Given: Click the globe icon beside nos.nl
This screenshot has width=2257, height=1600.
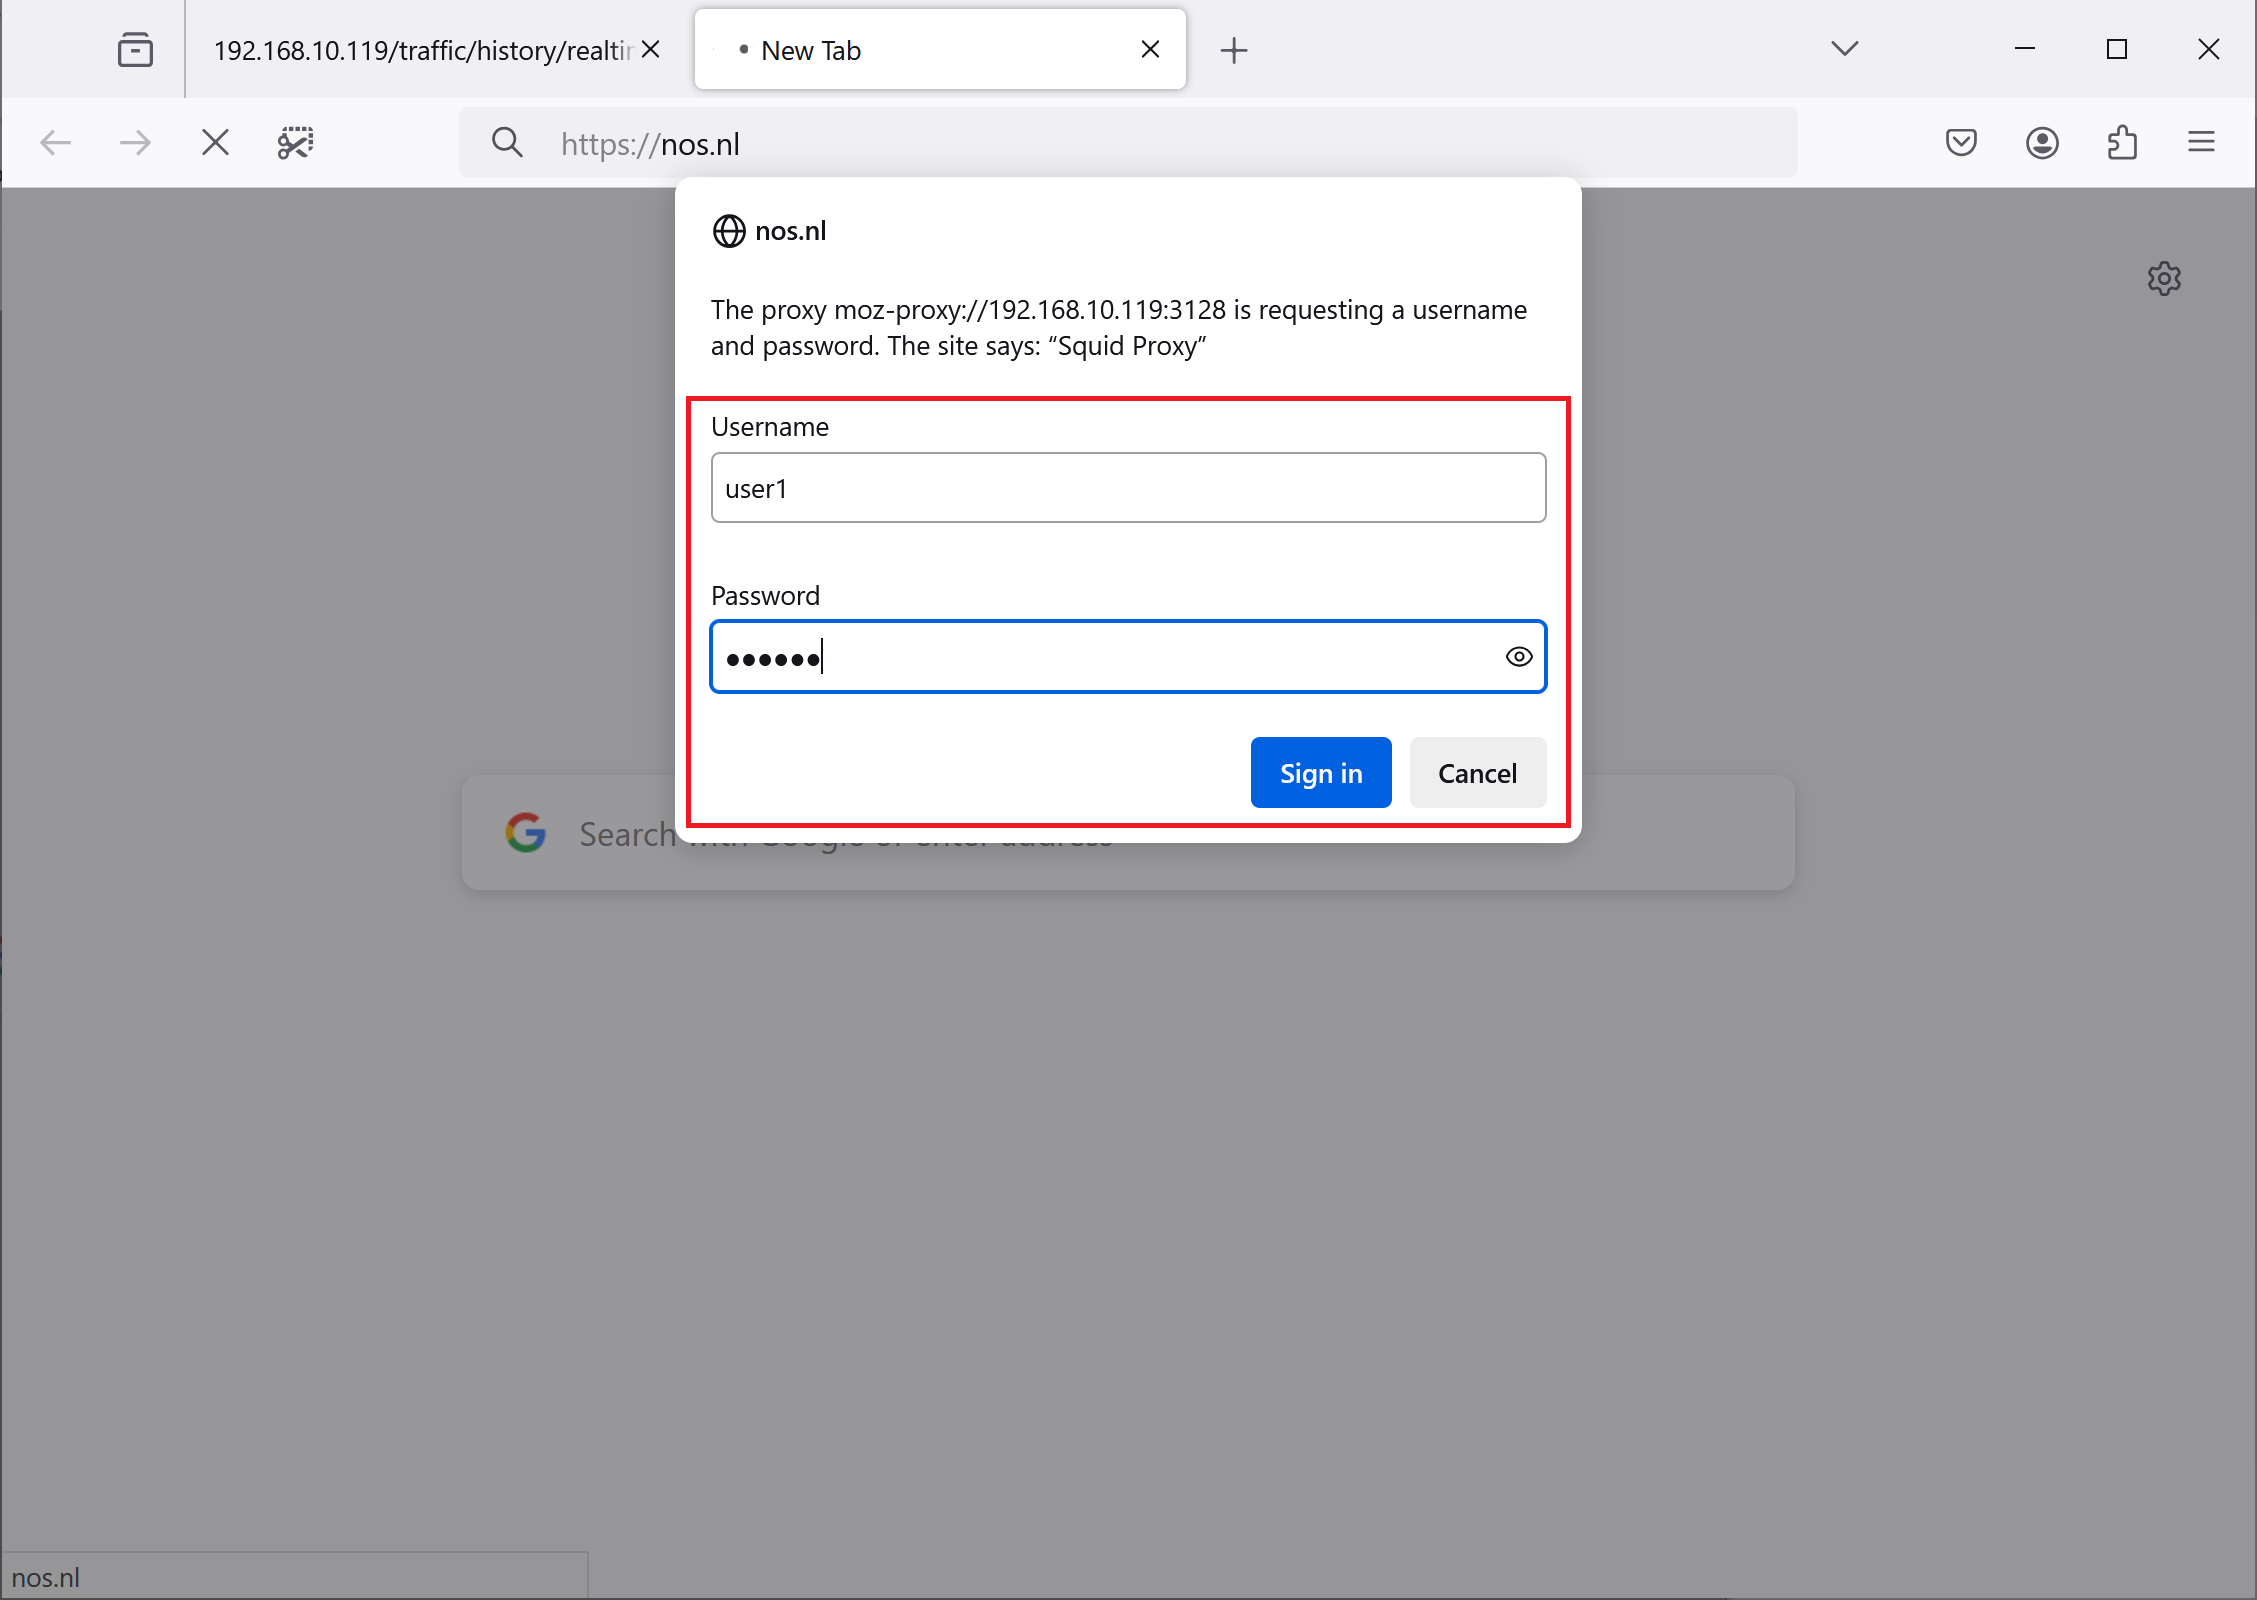Looking at the screenshot, I should (x=729, y=231).
